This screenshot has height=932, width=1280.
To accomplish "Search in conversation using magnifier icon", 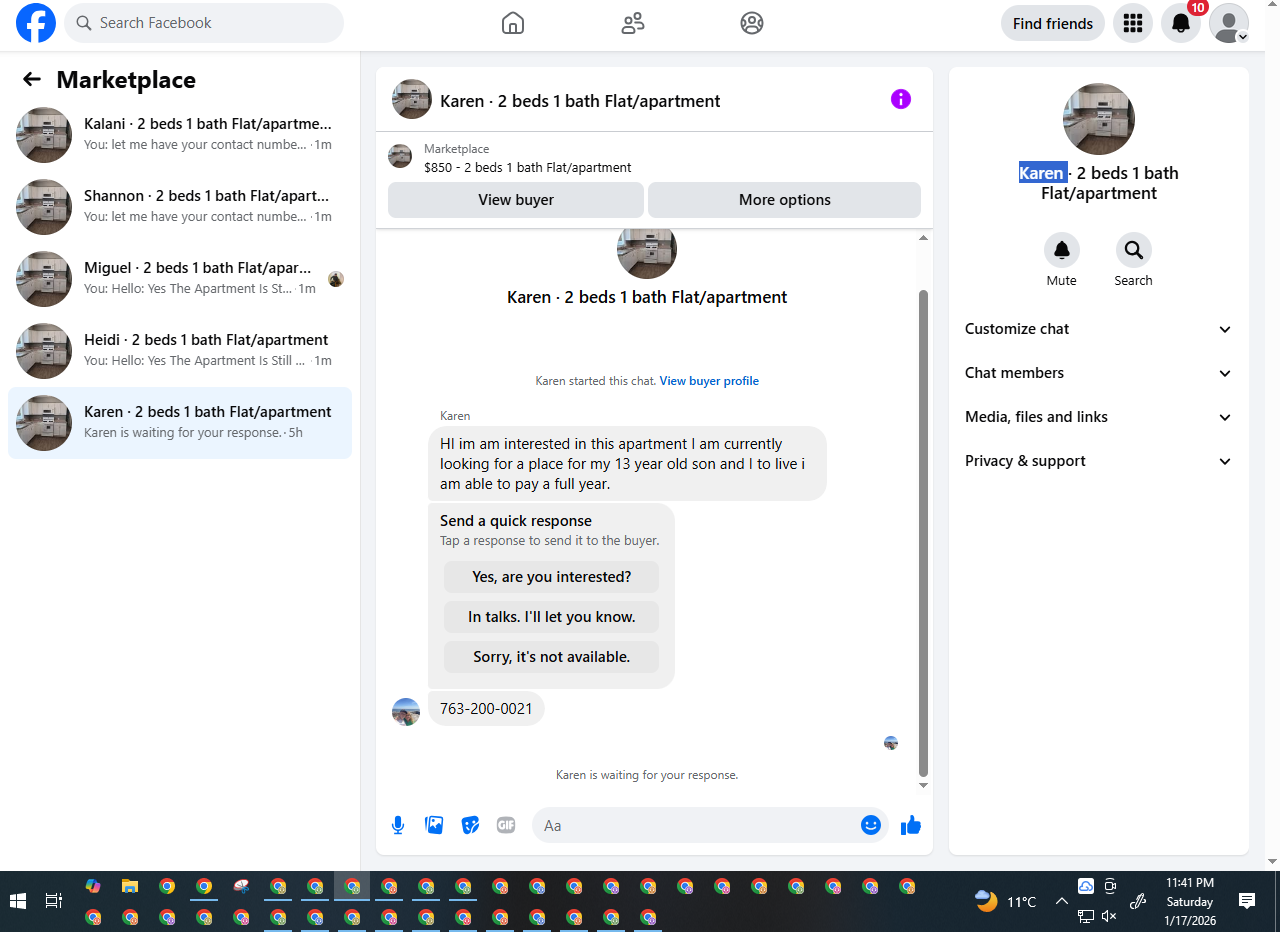I will (1134, 250).
